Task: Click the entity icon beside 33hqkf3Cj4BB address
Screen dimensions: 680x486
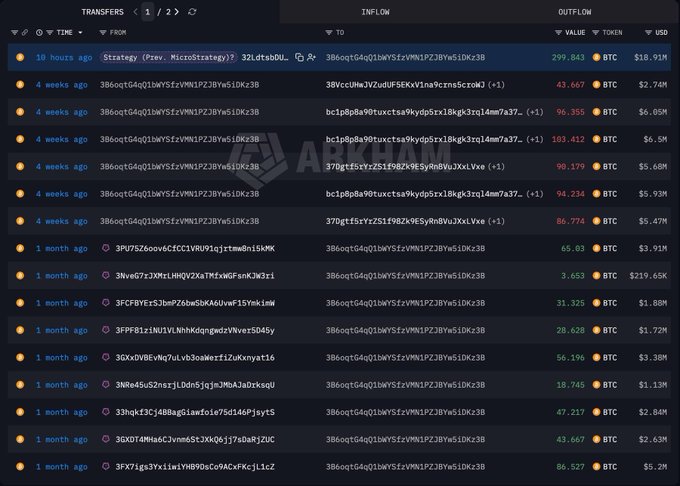Action: [x=105, y=412]
